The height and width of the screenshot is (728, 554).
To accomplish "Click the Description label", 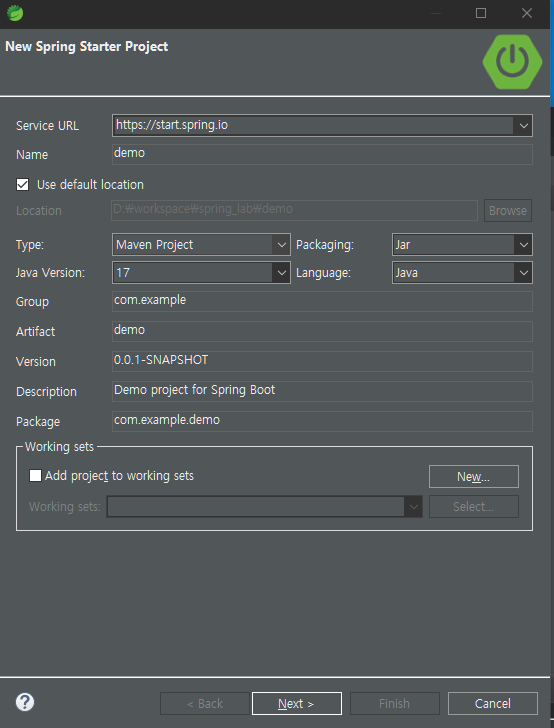I will [46, 392].
